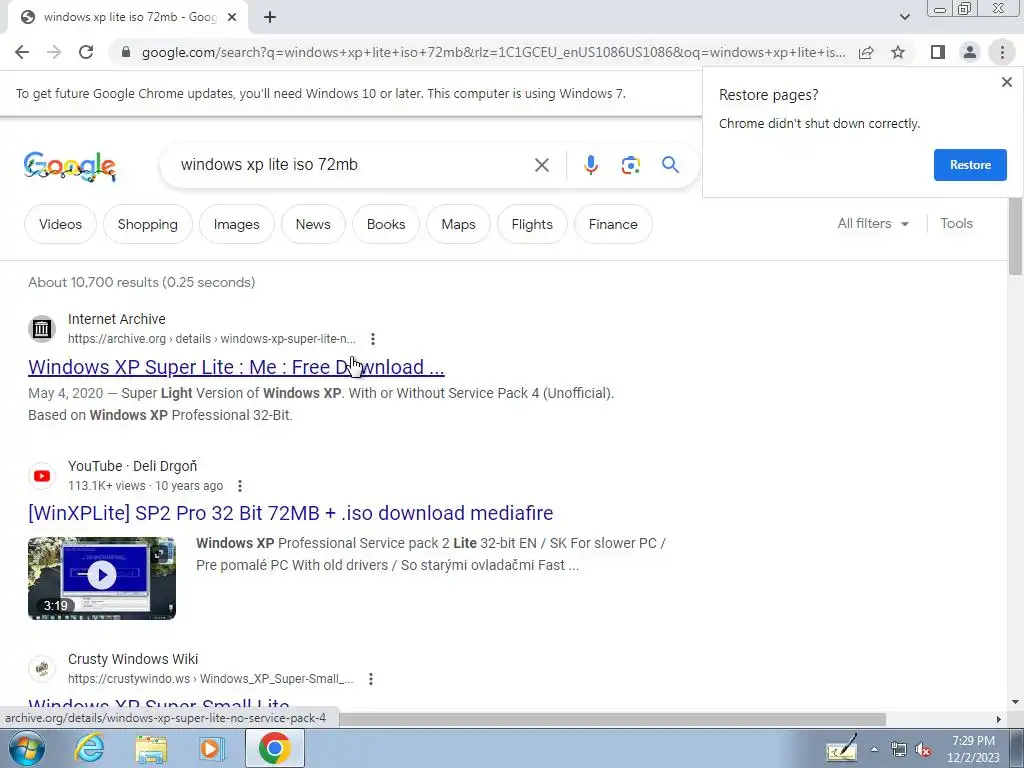Click the horizontal scrollbar right arrow

(999, 719)
